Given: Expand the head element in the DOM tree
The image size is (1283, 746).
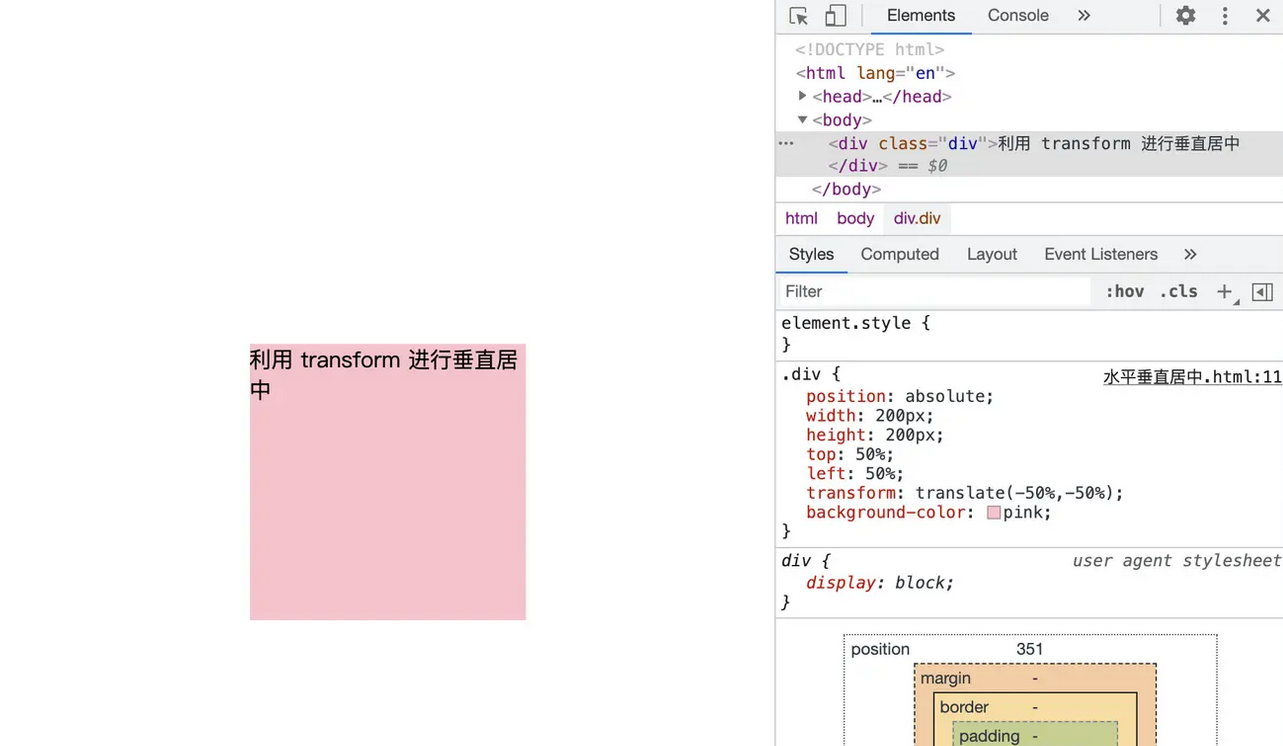Looking at the screenshot, I should (803, 96).
